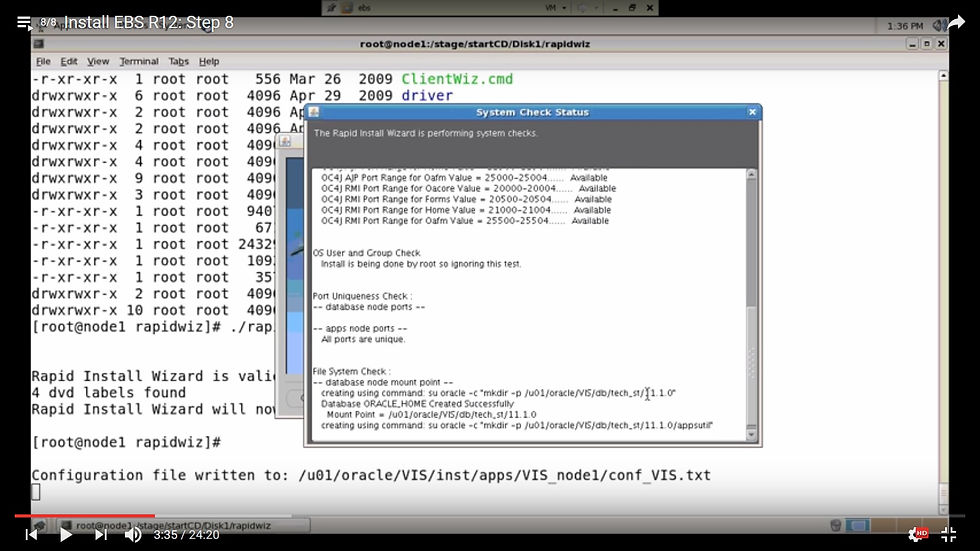Open the Tabs menu in terminal
This screenshot has width=980, height=551.
[x=178, y=61]
